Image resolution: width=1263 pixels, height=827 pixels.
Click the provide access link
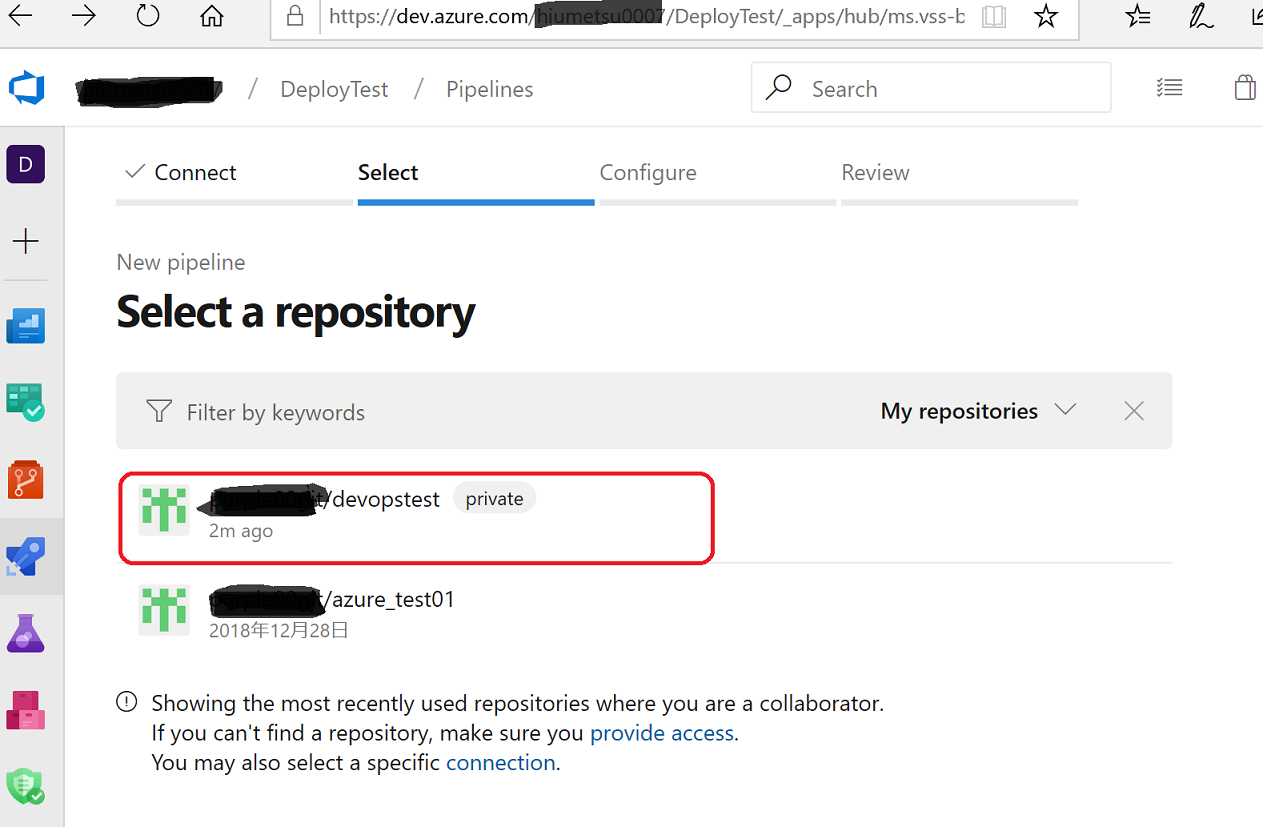661,732
